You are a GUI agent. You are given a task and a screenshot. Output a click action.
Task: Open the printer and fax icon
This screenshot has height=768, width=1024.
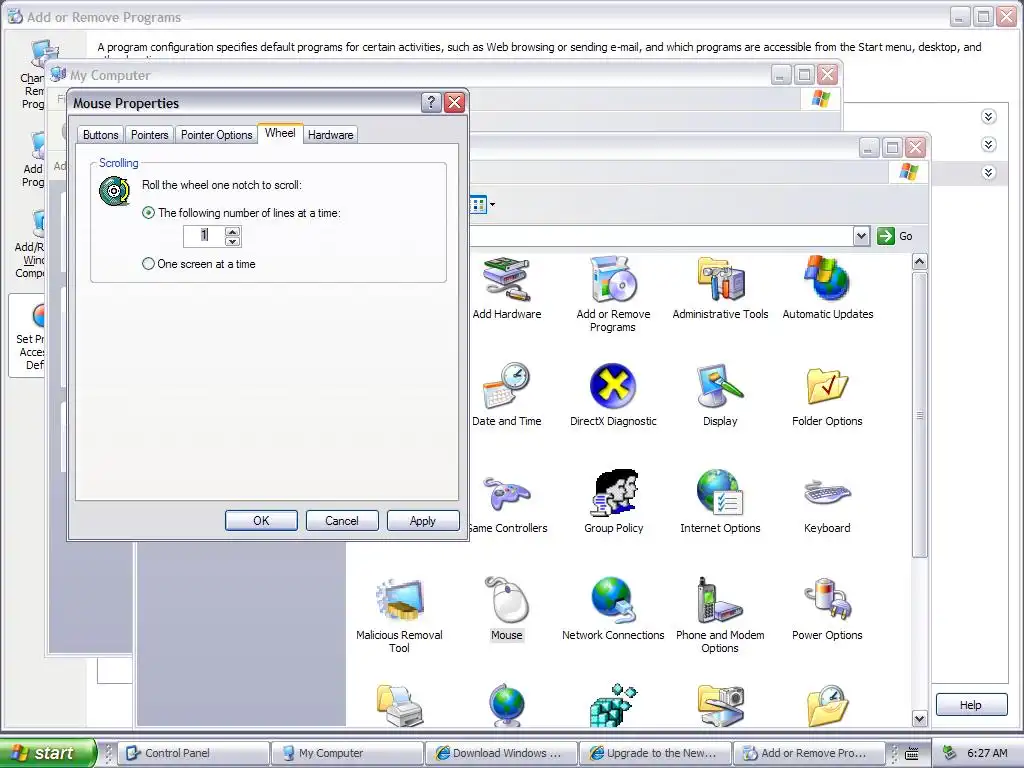[400, 705]
